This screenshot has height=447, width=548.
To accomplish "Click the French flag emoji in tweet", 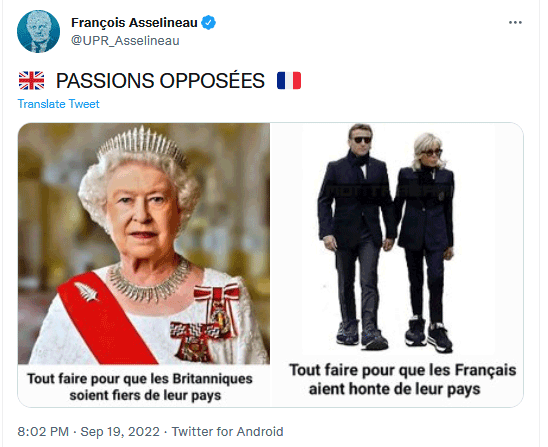I will coord(289,80).
